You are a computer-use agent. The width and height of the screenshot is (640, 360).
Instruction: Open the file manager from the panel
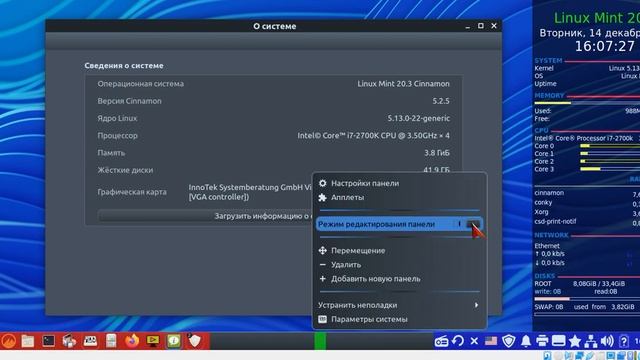click(x=28, y=341)
